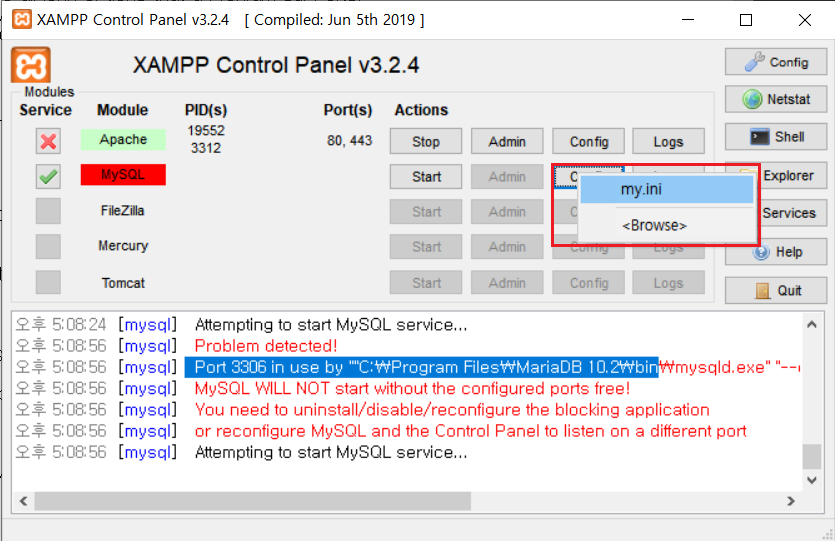Click the log vertical scrollbar thumb
Viewport: 835px width, 541px height.
[812, 456]
